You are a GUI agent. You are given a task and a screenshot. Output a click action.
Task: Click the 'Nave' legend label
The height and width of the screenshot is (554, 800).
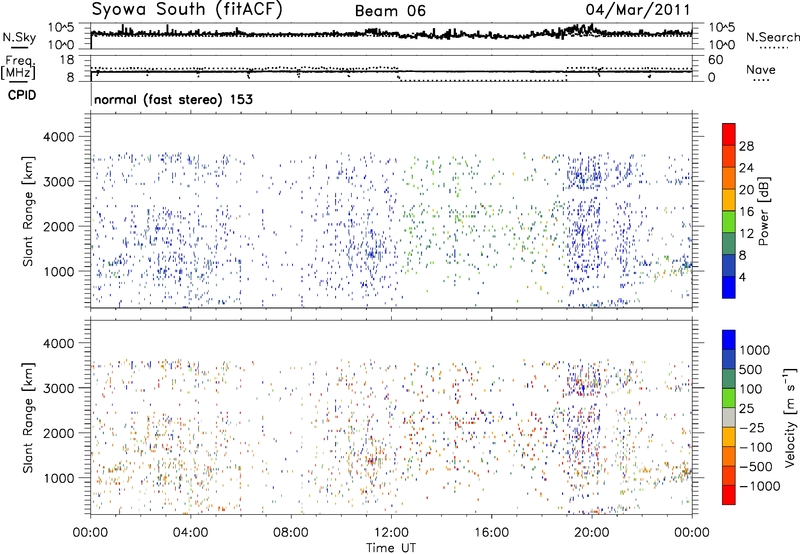click(x=761, y=70)
